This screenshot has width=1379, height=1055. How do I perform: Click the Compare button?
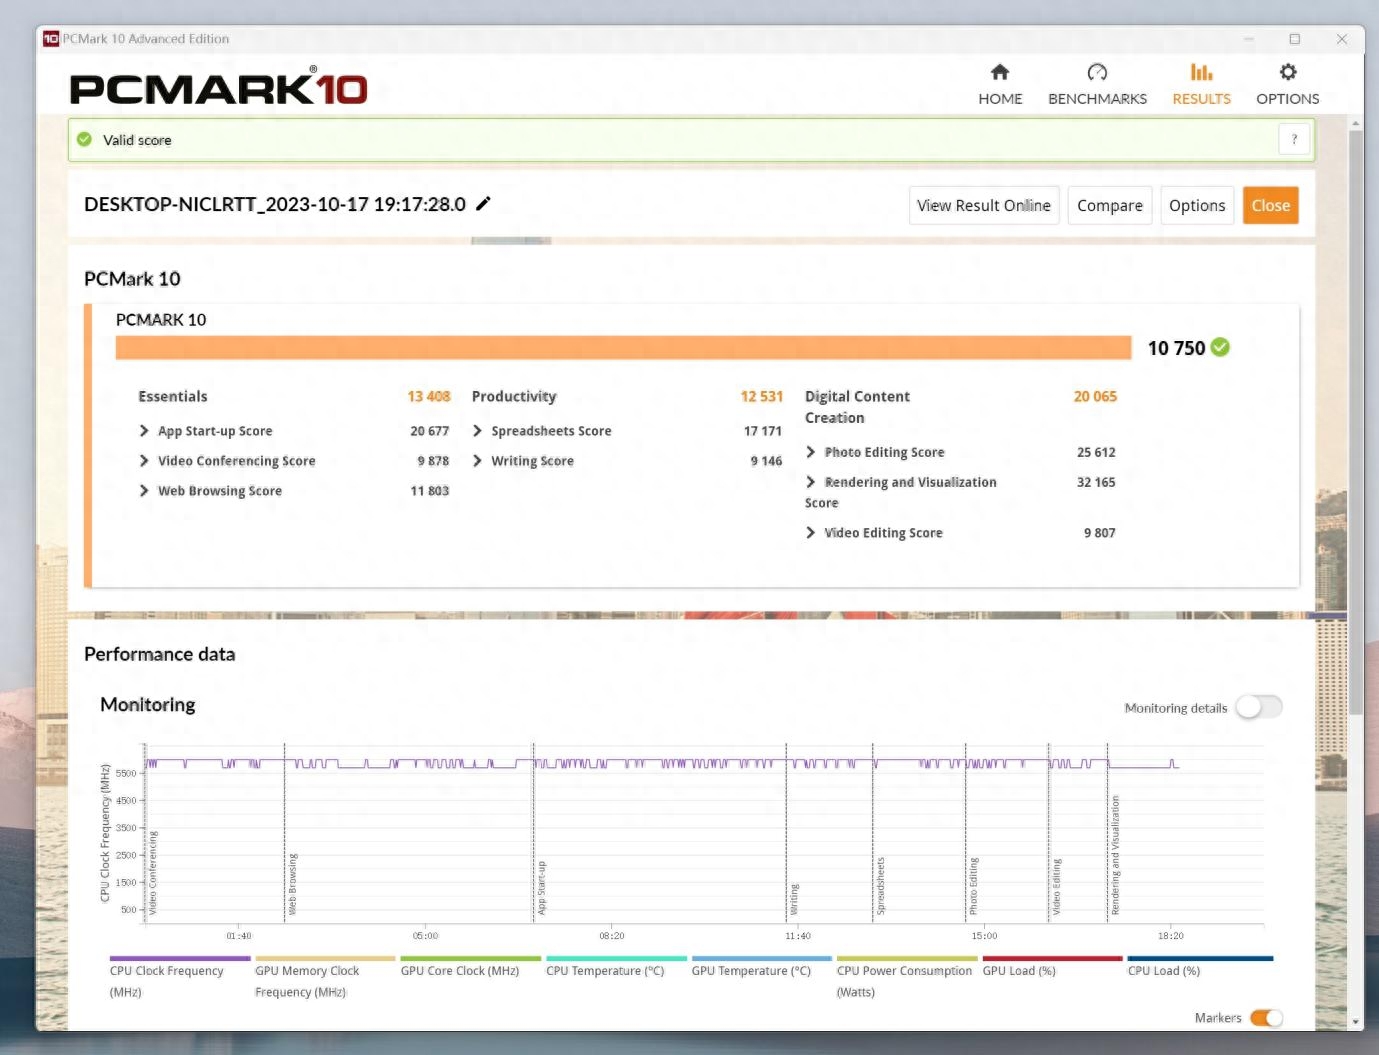[x=1110, y=205]
